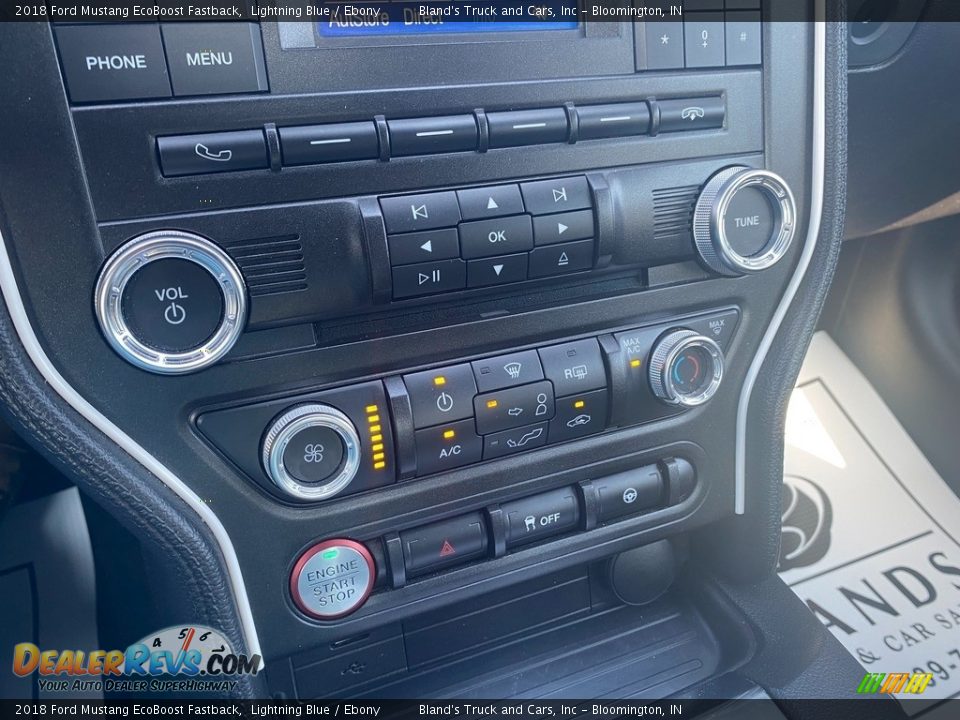960x720 pixels.
Task: Tap the pound sign keypad key
Action: [743, 37]
